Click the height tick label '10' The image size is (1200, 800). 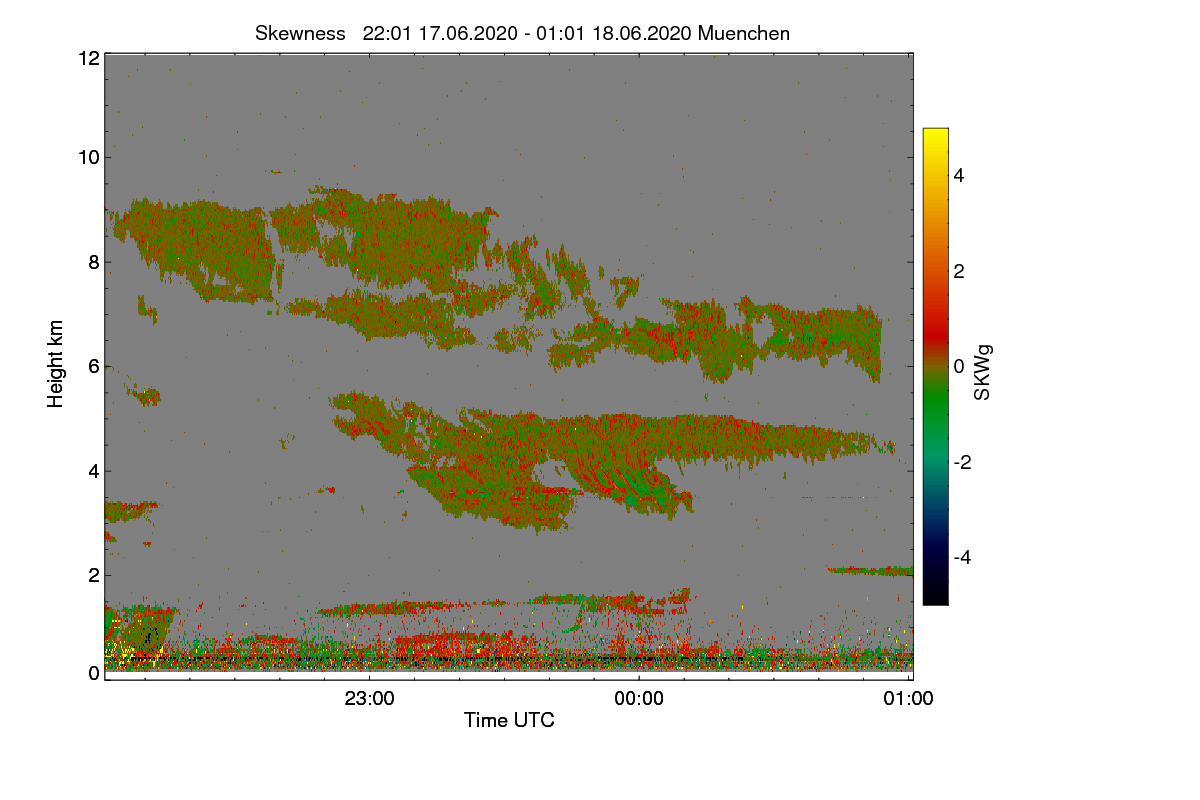tap(88, 157)
